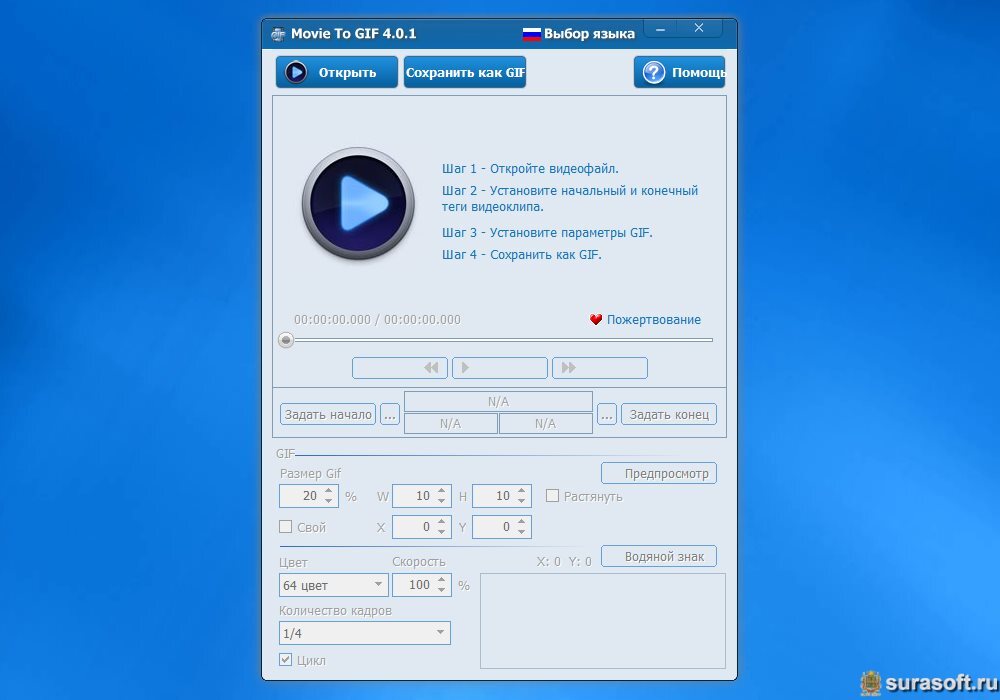The height and width of the screenshot is (700, 1000).
Task: Open a video with the Открыть button
Action: pos(337,72)
